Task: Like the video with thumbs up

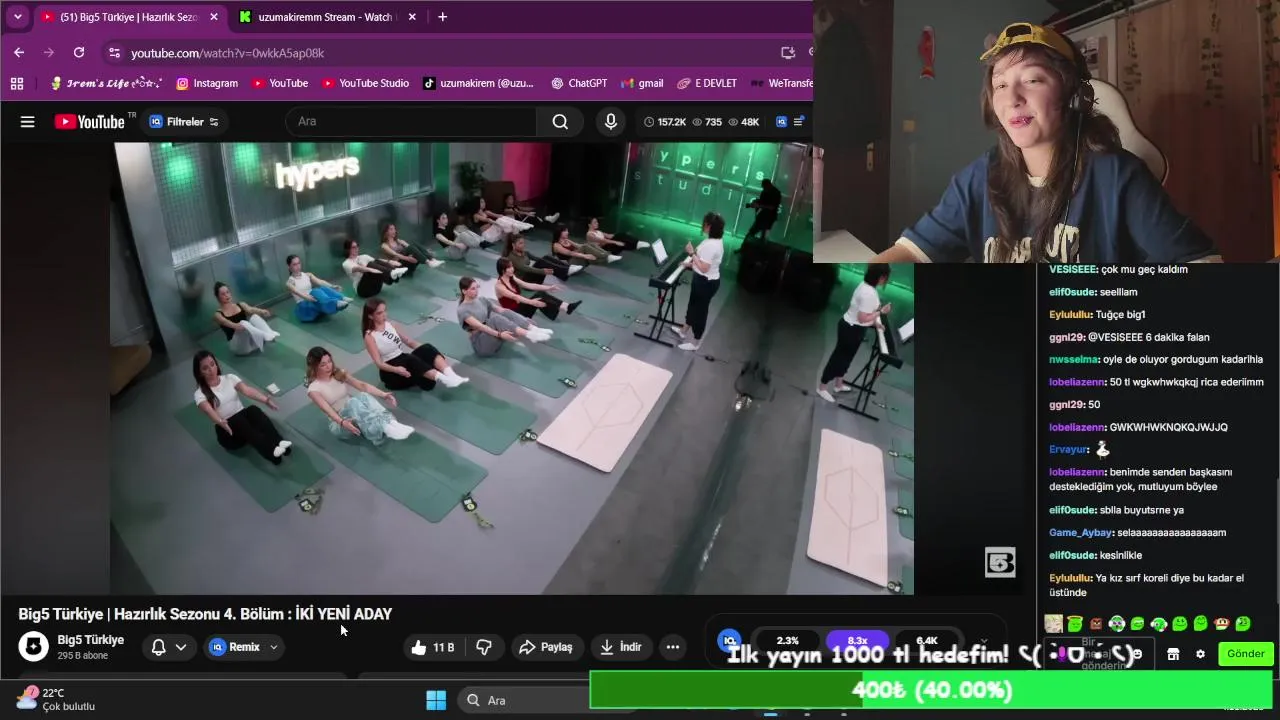Action: 432,648
